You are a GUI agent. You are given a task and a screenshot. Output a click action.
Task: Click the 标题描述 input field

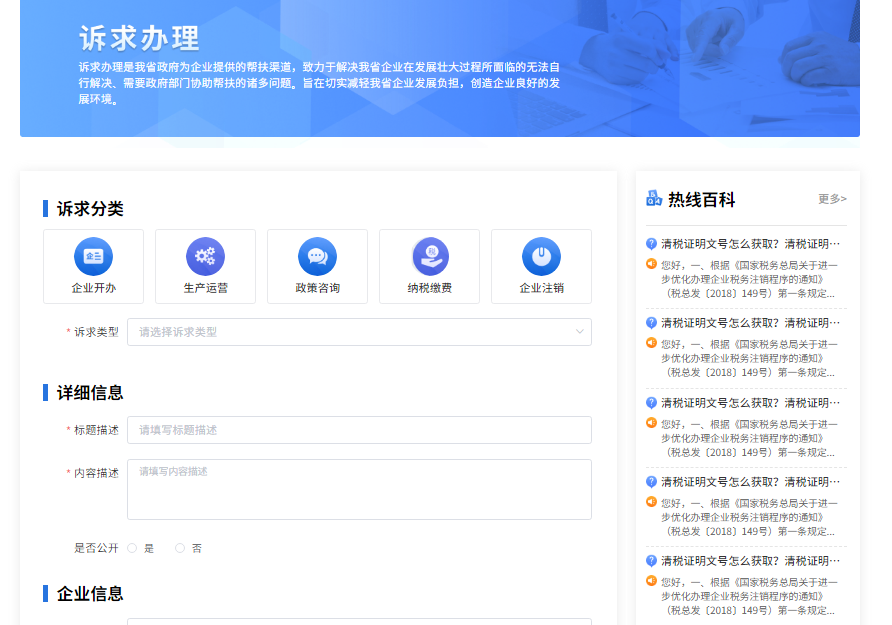(358, 430)
